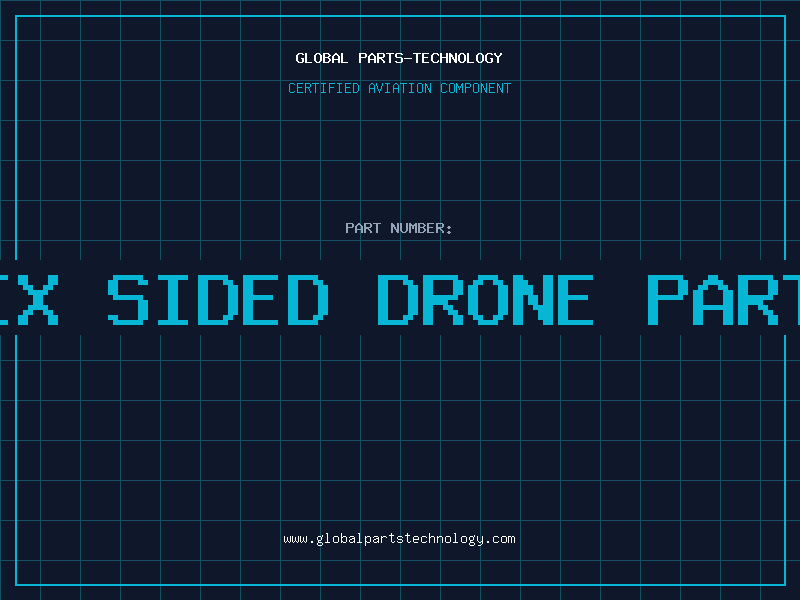This screenshot has width=800, height=600.
Task: Click the bottom-right corner of cyan frame
Action: [785, 584]
